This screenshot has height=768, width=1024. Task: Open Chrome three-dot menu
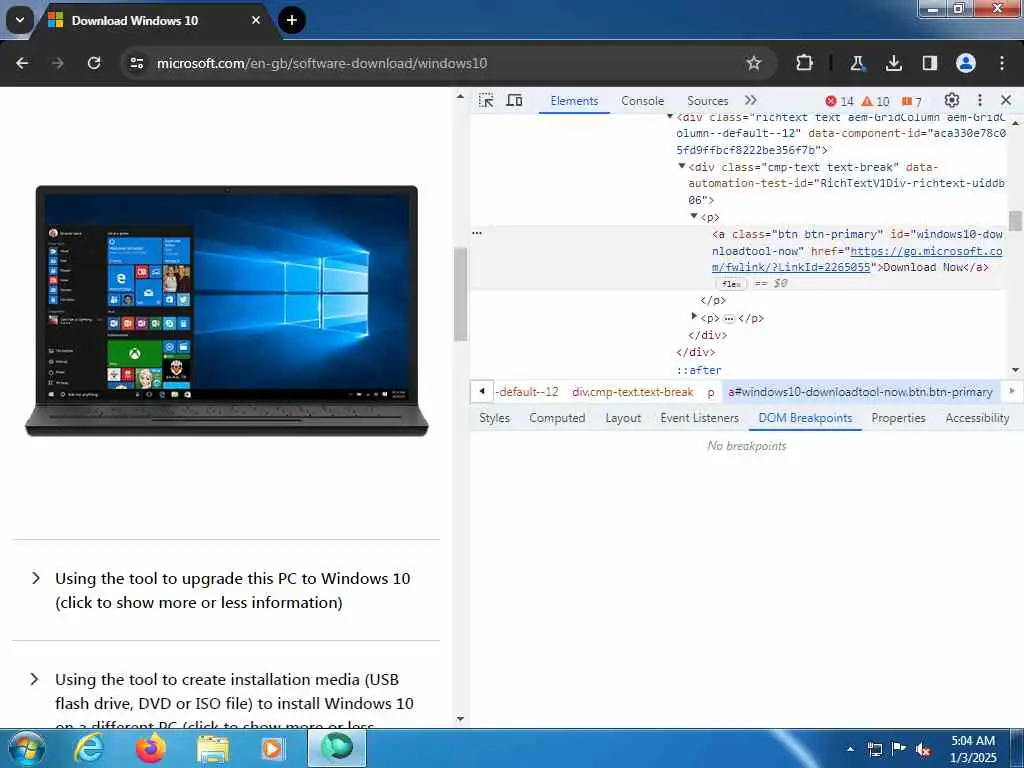coord(1002,63)
